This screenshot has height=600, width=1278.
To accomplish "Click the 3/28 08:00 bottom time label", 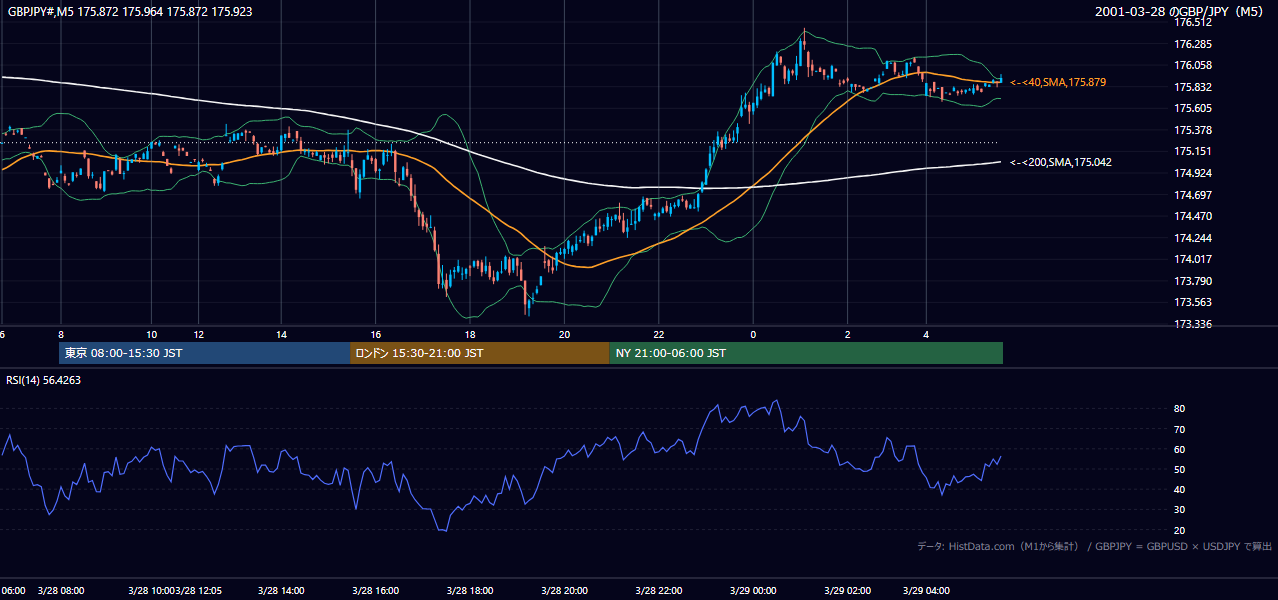I will (x=61, y=590).
